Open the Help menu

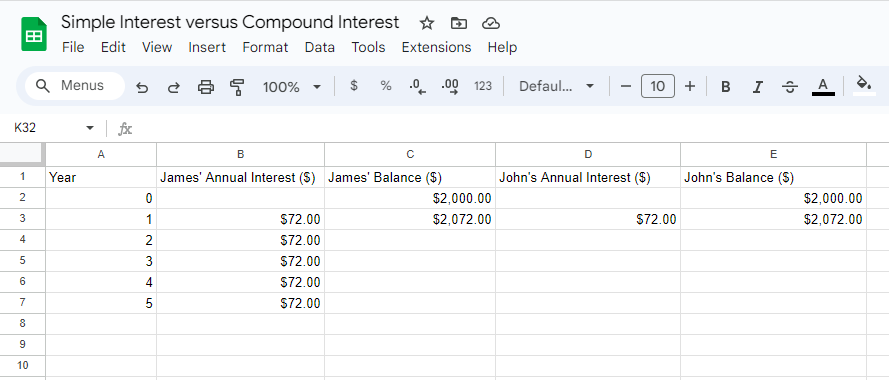point(502,47)
